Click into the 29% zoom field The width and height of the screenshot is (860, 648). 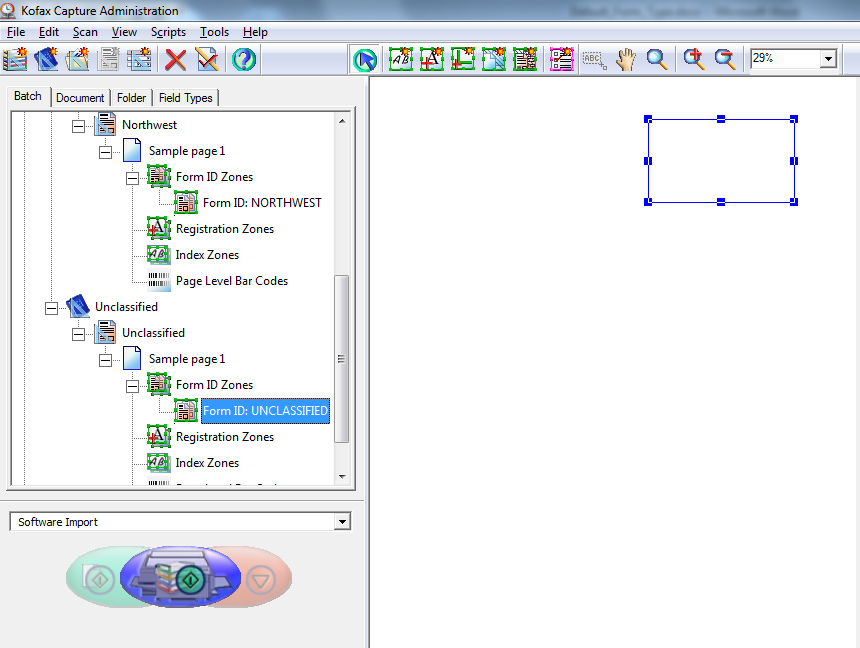pos(785,58)
